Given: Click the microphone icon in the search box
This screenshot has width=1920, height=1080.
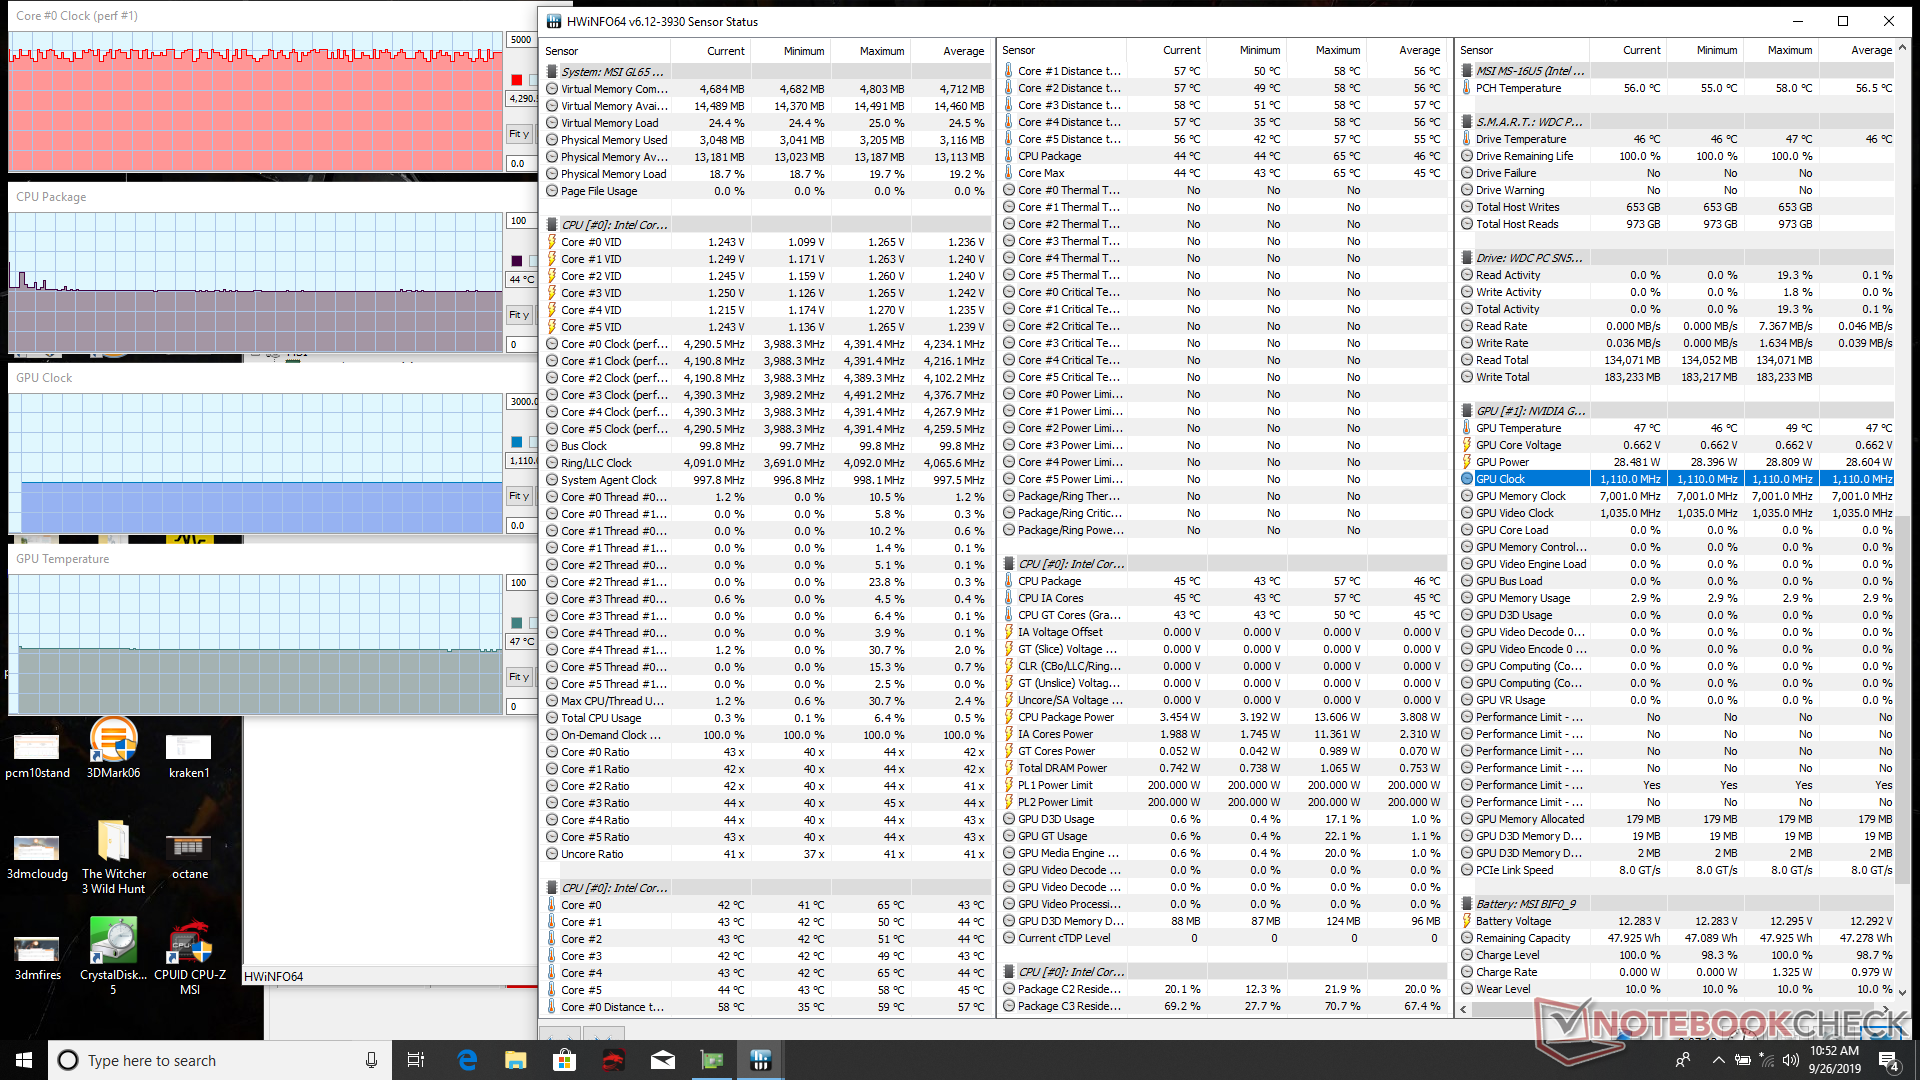Looking at the screenshot, I should coord(371,1060).
